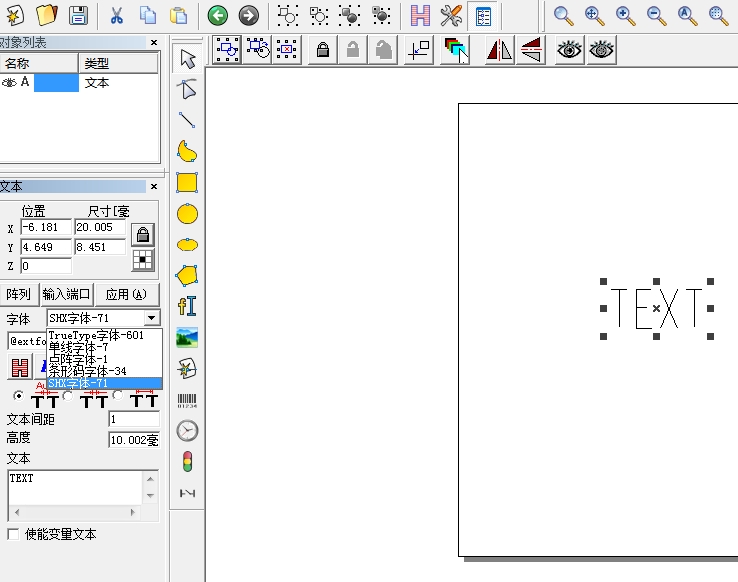Select the Text tool in left toolbar
738x582 pixels.
click(x=187, y=306)
